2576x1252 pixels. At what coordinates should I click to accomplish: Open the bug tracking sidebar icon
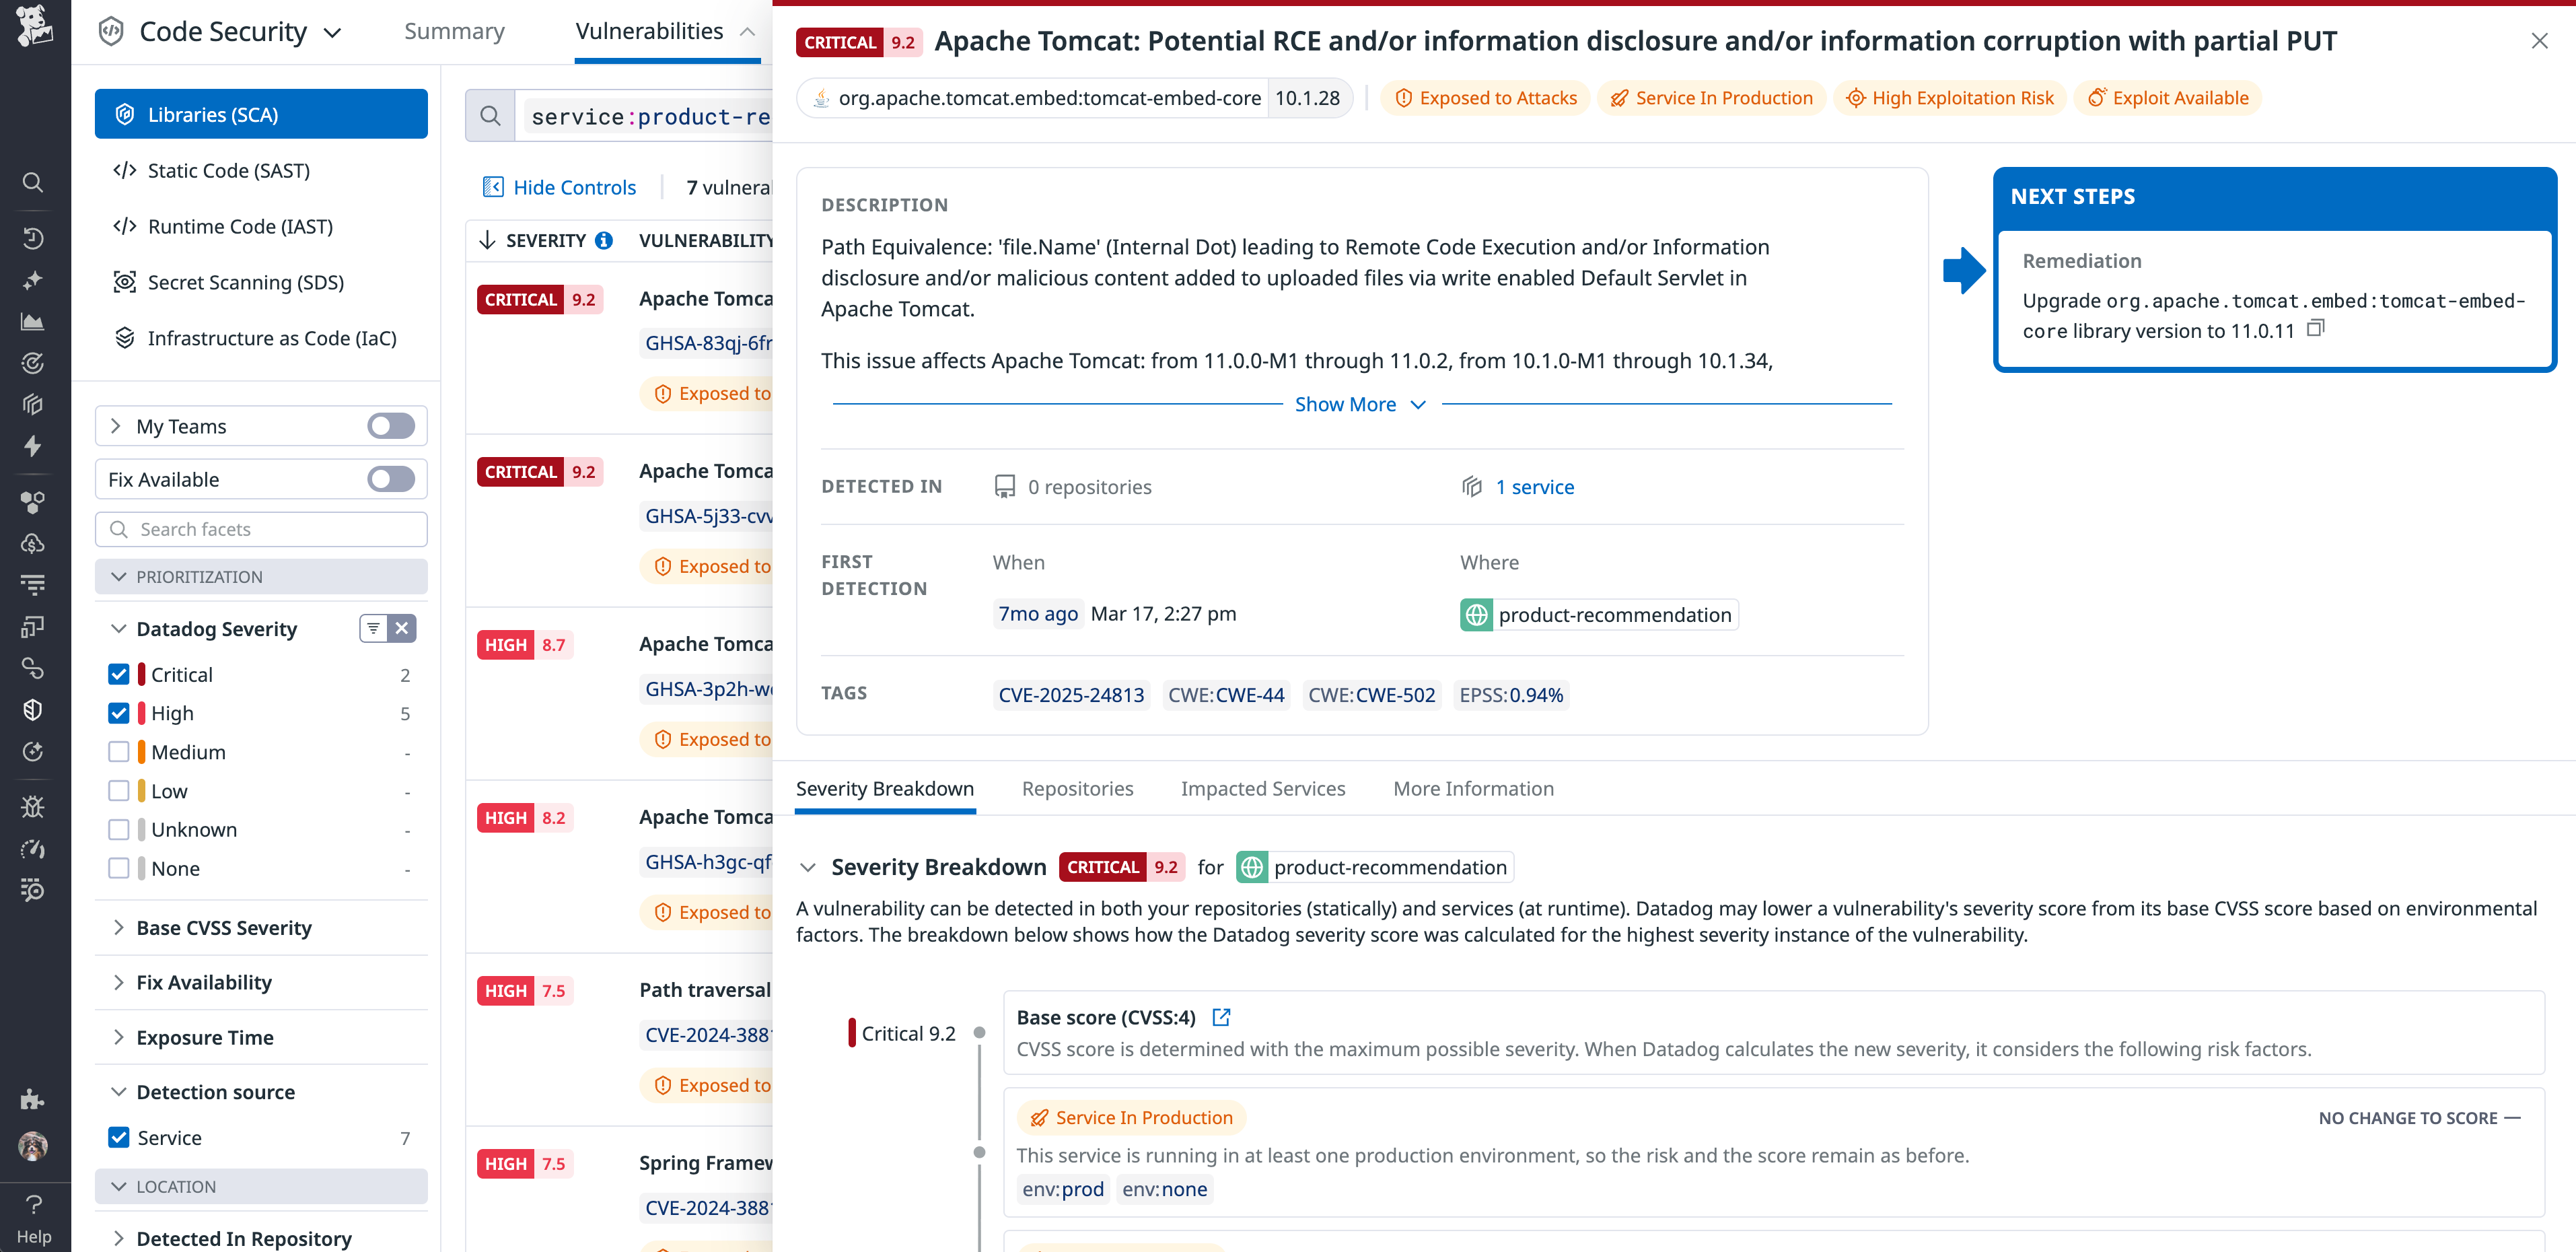[33, 807]
